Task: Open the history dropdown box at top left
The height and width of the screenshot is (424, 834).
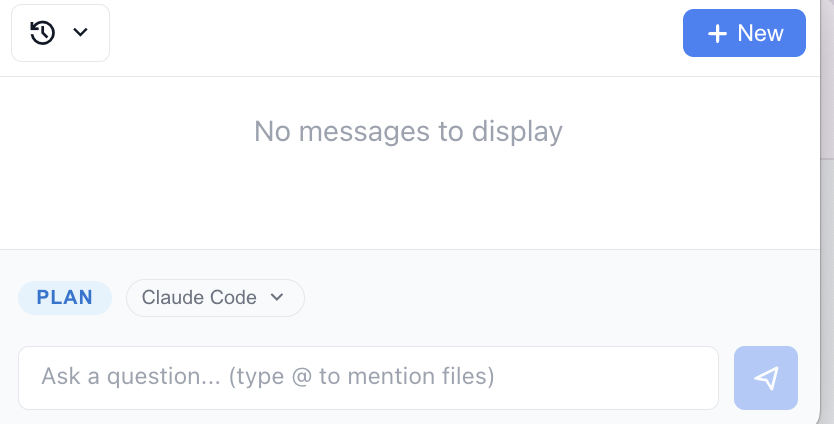Action: [60, 33]
